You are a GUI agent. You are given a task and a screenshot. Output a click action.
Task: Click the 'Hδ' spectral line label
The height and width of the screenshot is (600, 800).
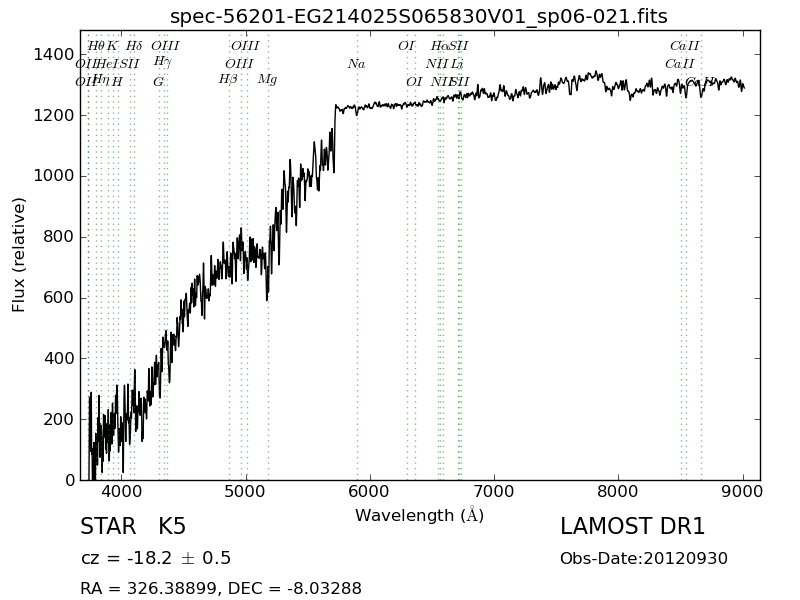tap(134, 46)
